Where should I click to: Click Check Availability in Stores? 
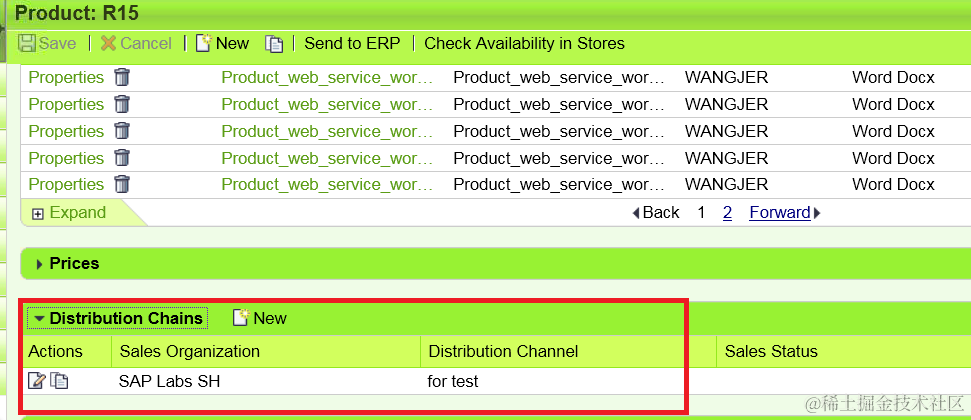coord(525,43)
